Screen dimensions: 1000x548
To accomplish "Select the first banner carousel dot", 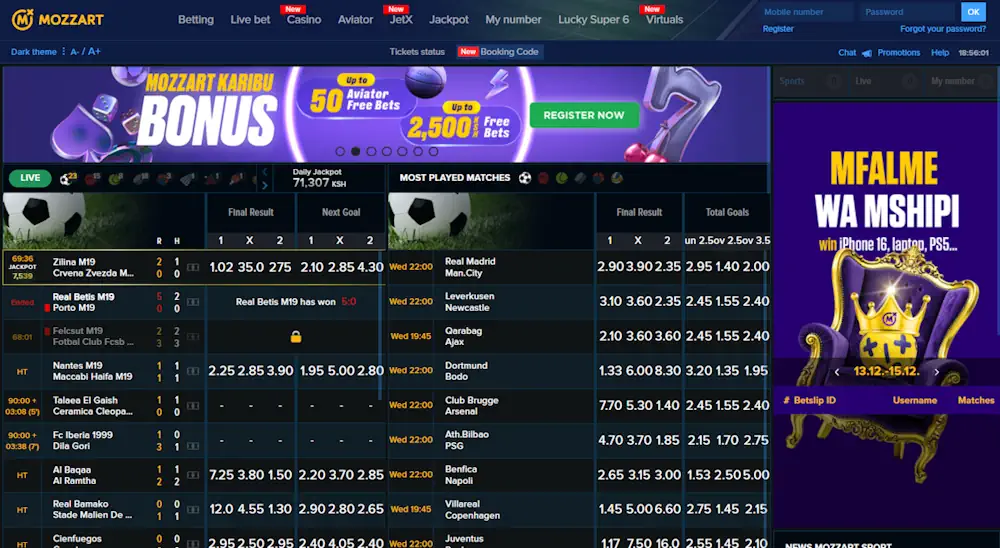I will point(340,151).
